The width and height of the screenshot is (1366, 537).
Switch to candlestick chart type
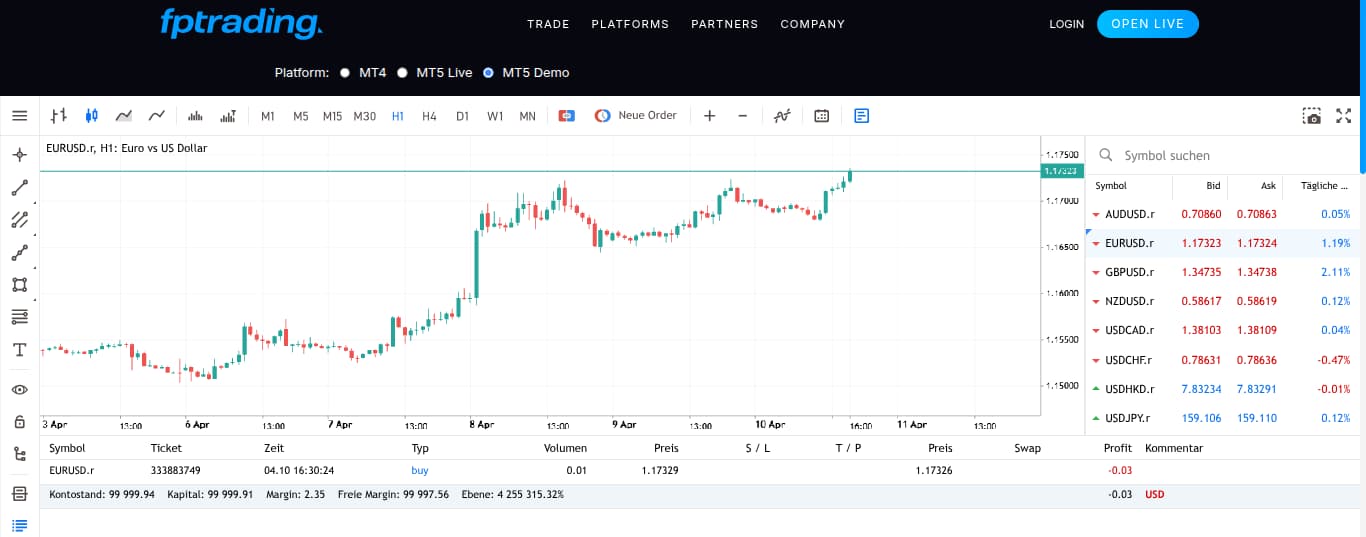(x=92, y=116)
